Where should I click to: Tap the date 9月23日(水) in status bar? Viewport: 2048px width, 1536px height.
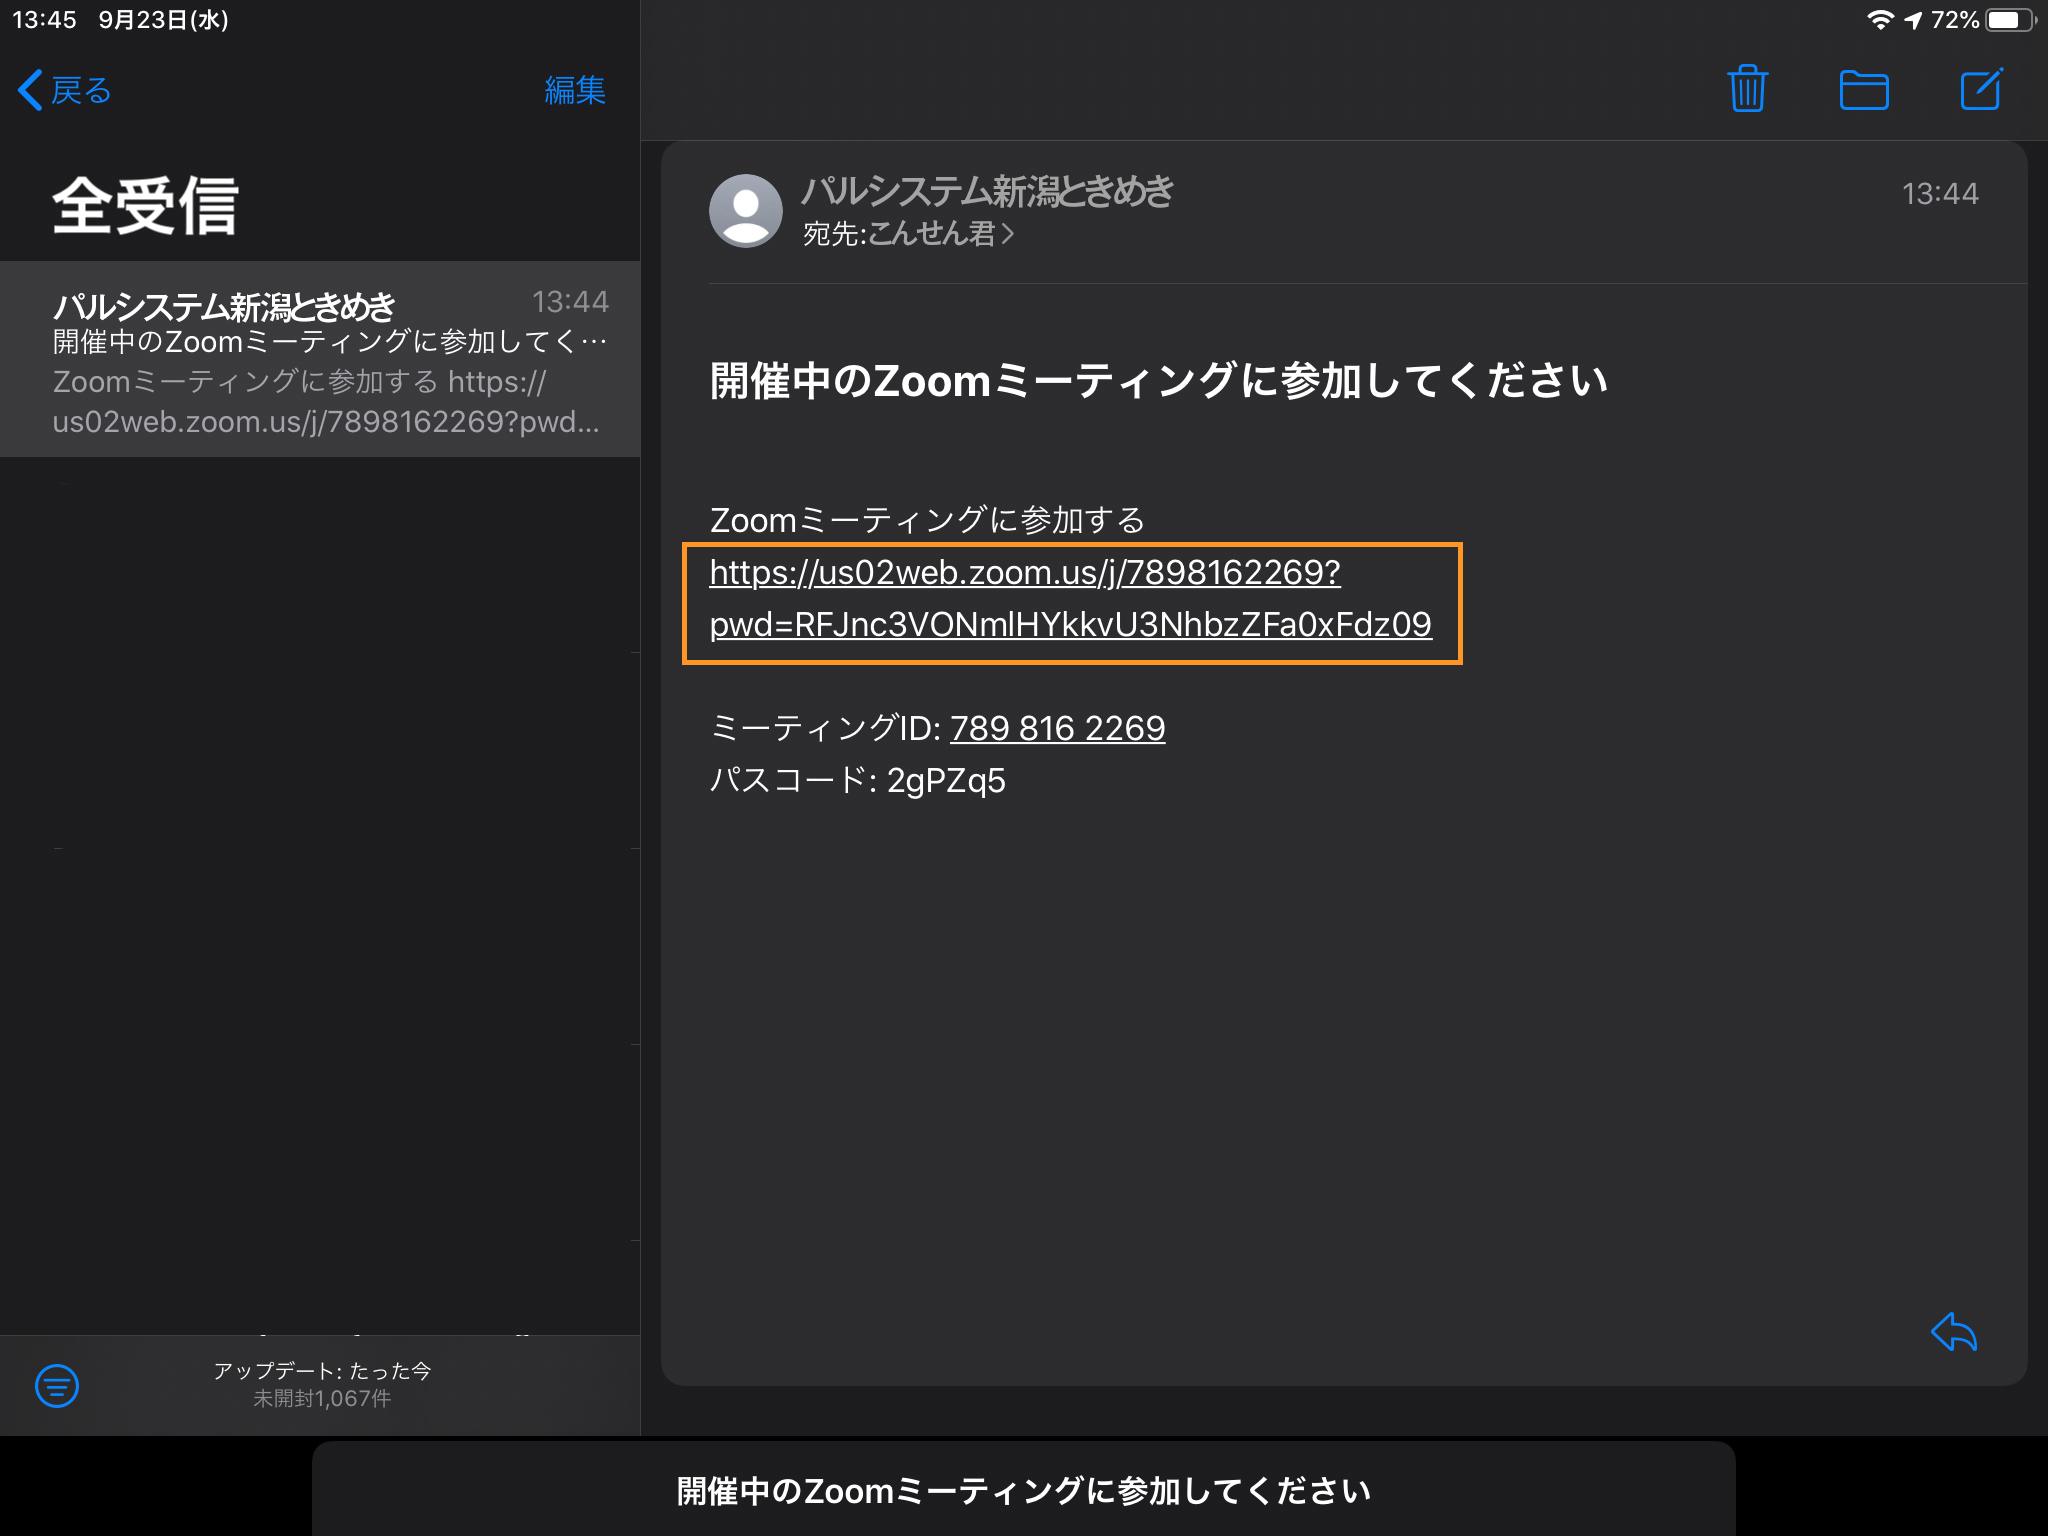tap(163, 20)
